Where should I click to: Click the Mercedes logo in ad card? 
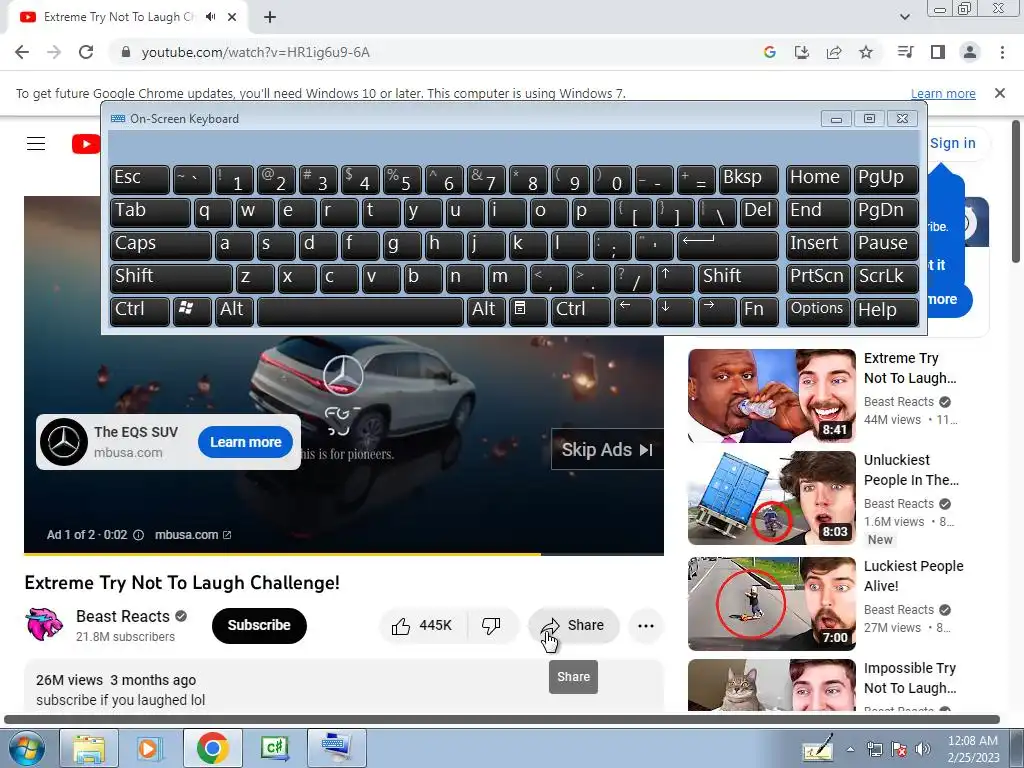pos(64,442)
